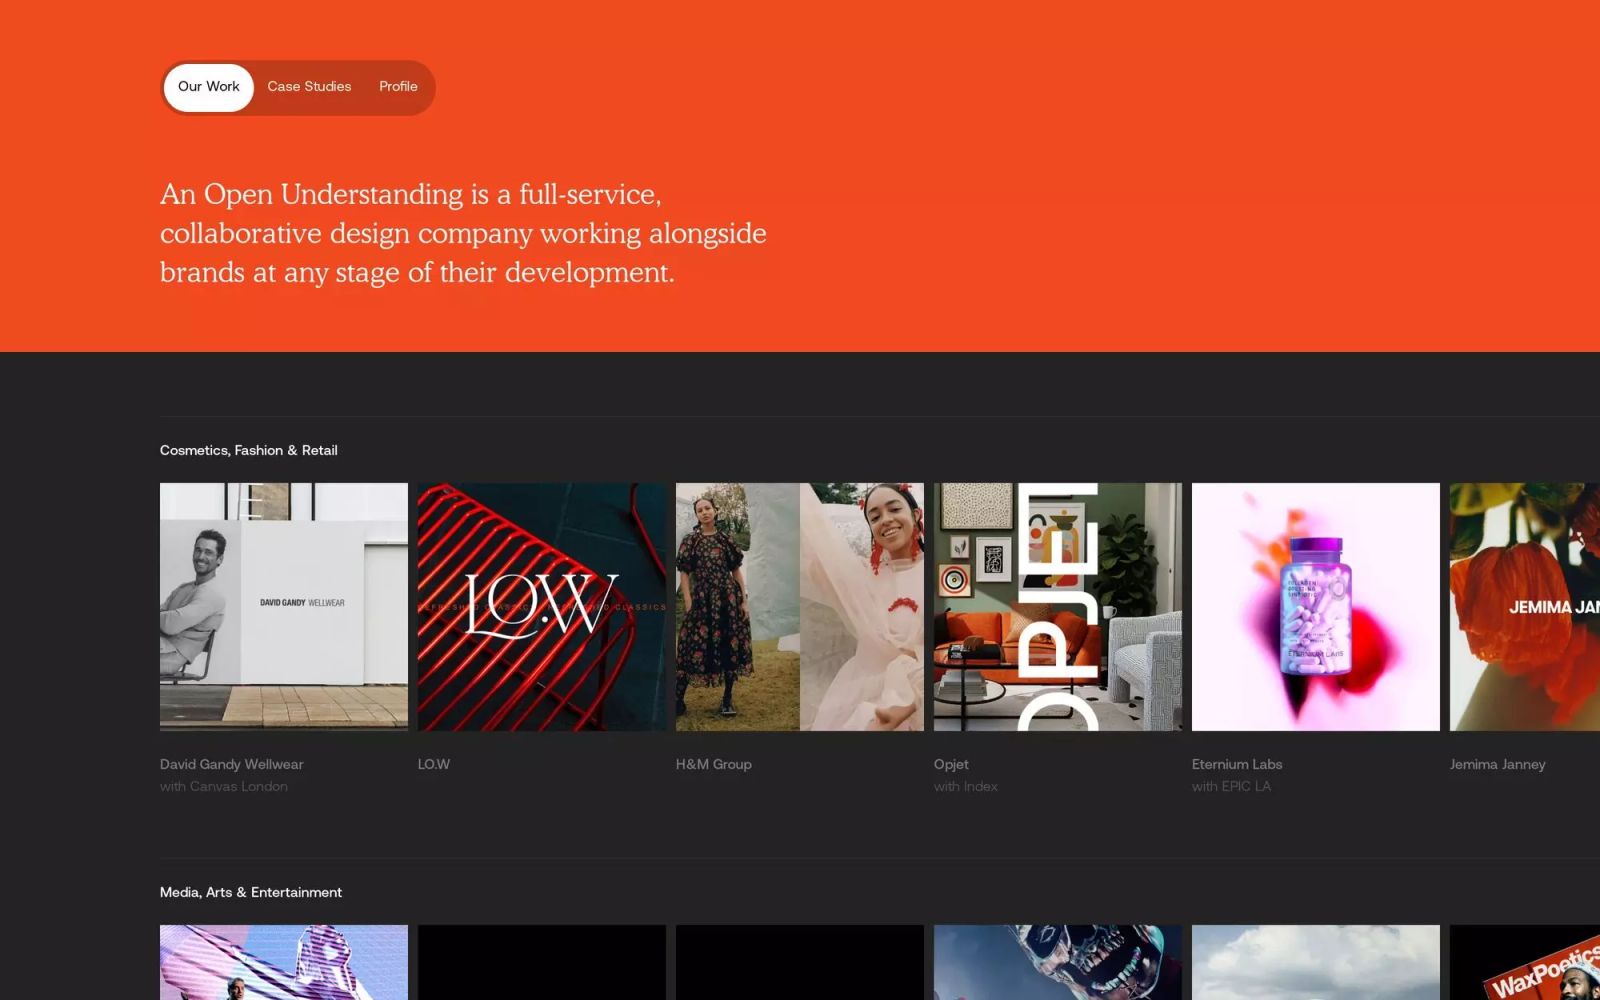
Task: Open the Eternium Labs title link
Action: (1237, 764)
